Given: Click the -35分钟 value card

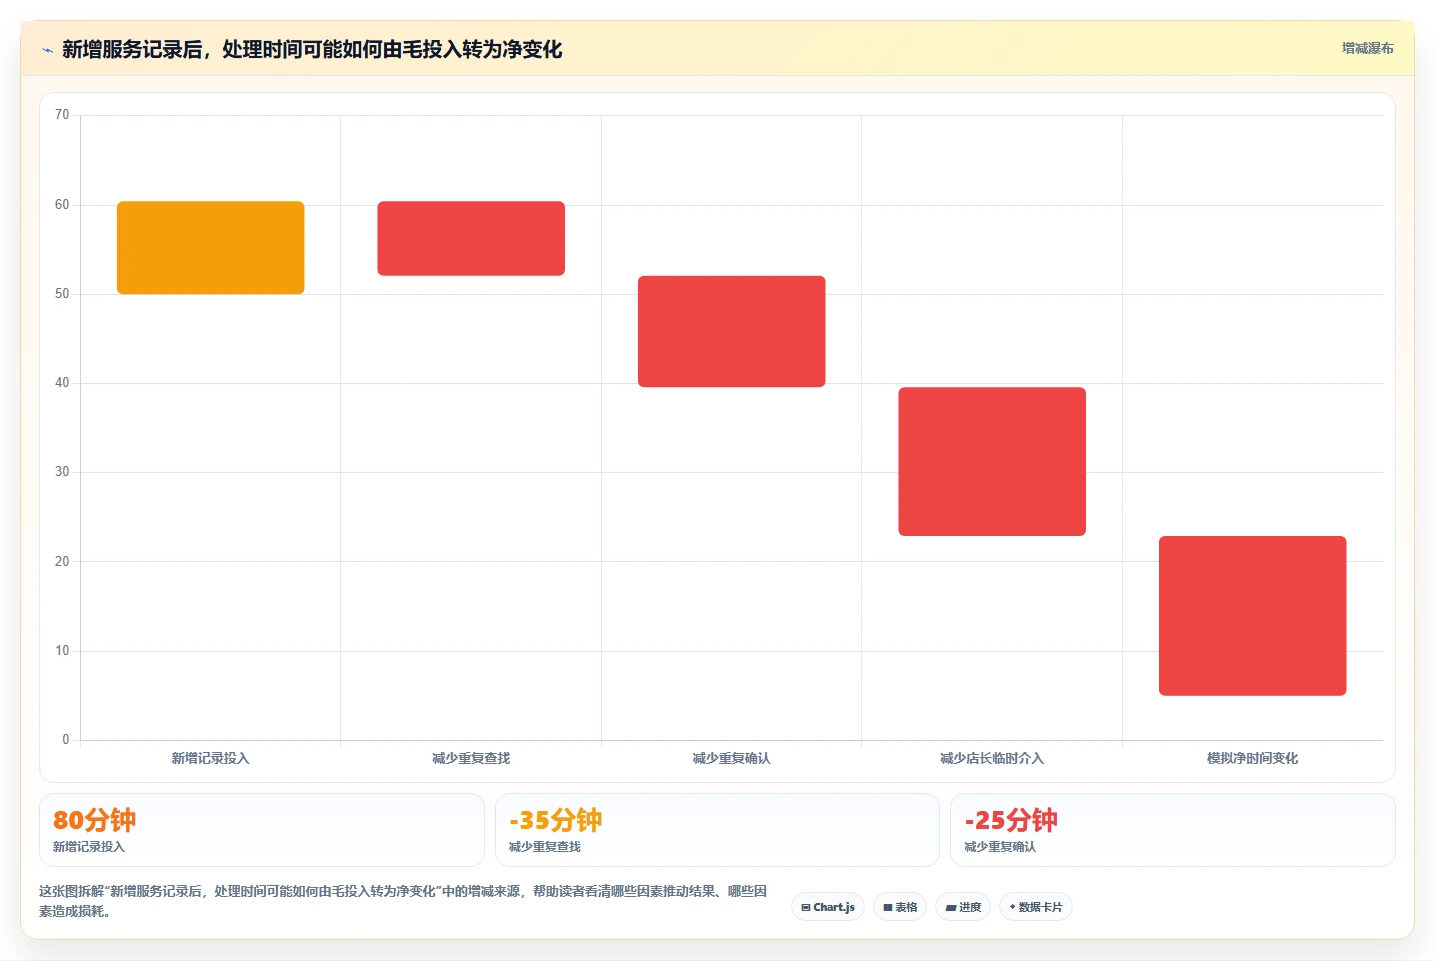Looking at the screenshot, I should tap(717, 830).
